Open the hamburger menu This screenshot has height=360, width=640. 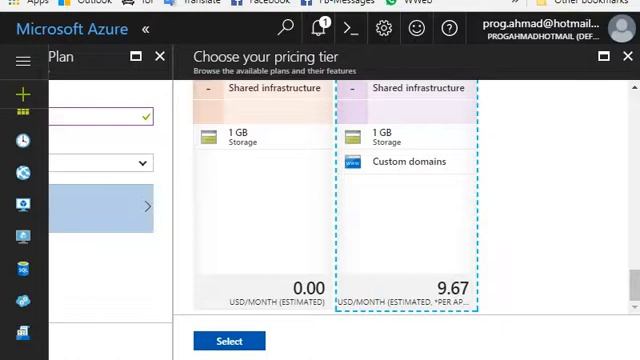pos(23,61)
